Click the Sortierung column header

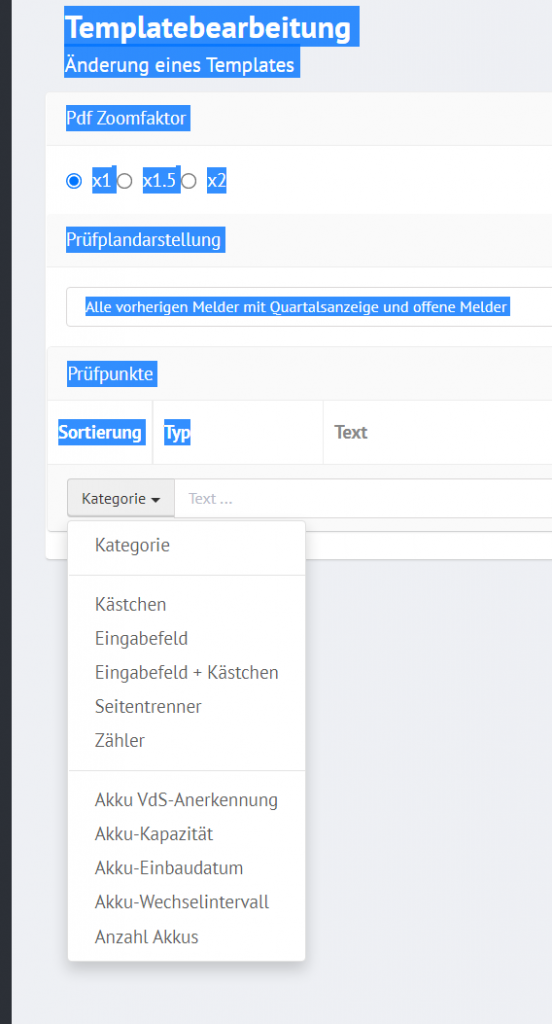pyautogui.click(x=100, y=432)
